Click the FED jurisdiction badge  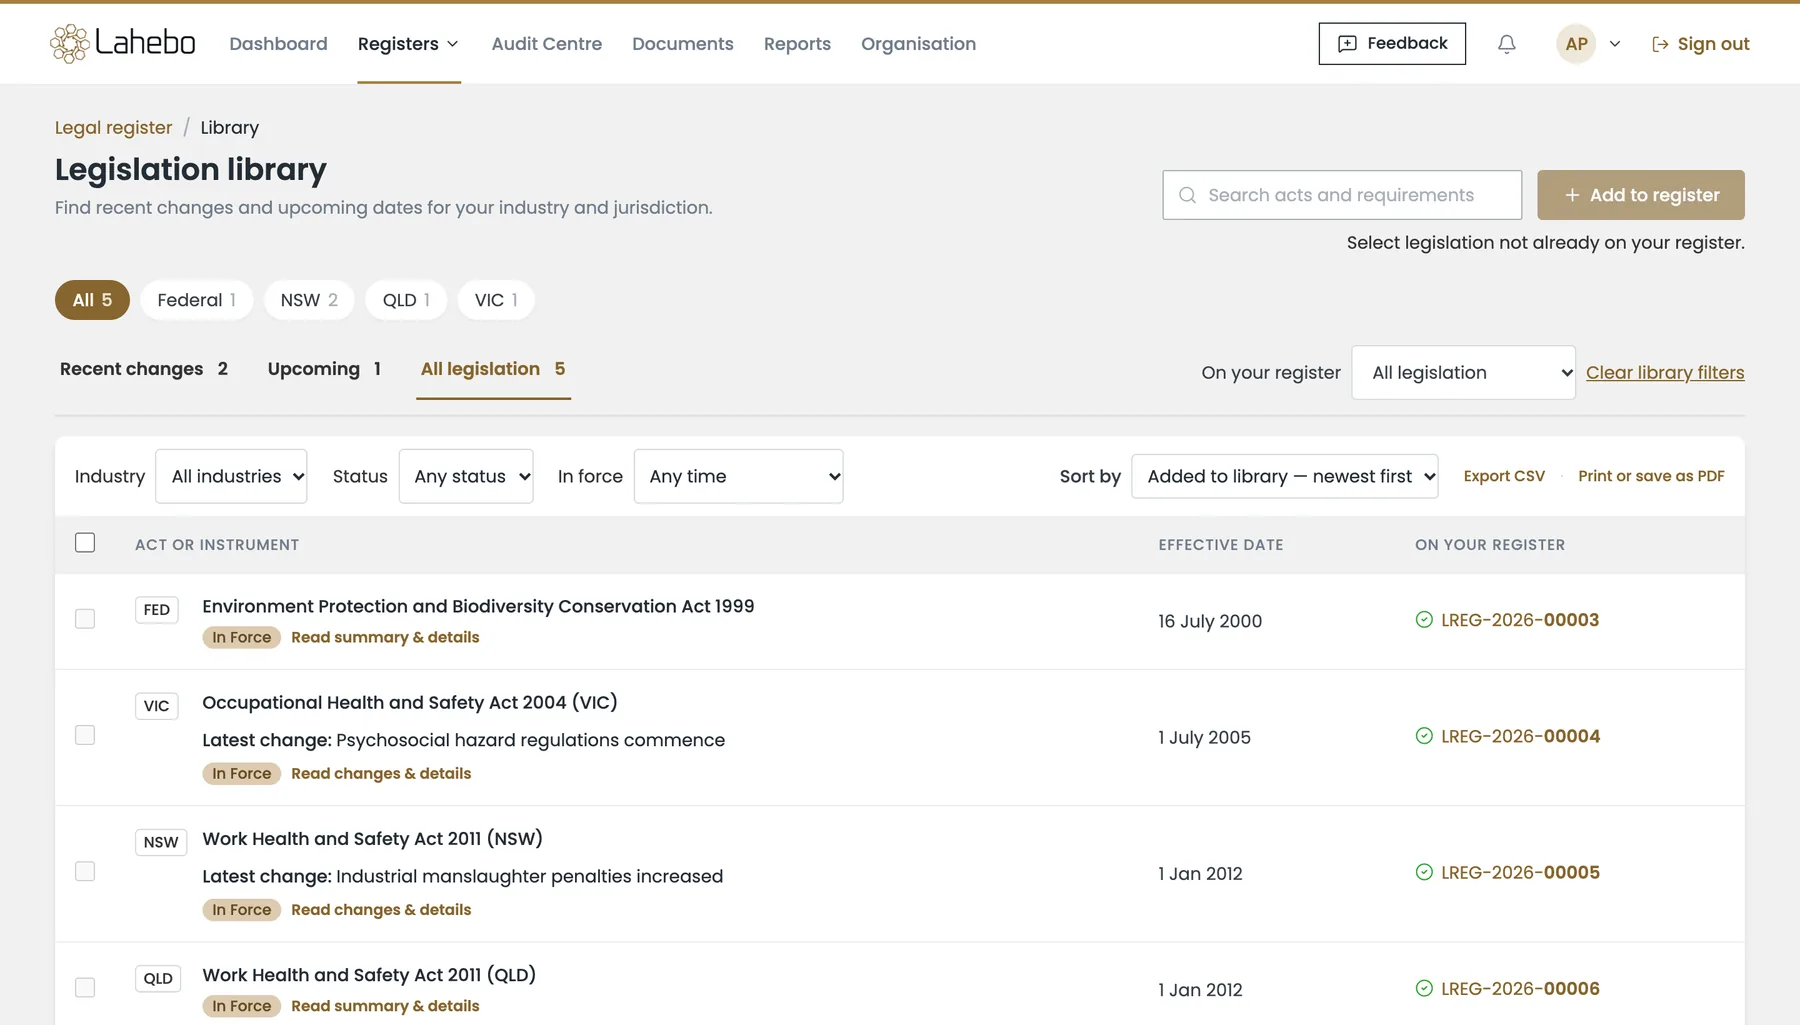(157, 610)
